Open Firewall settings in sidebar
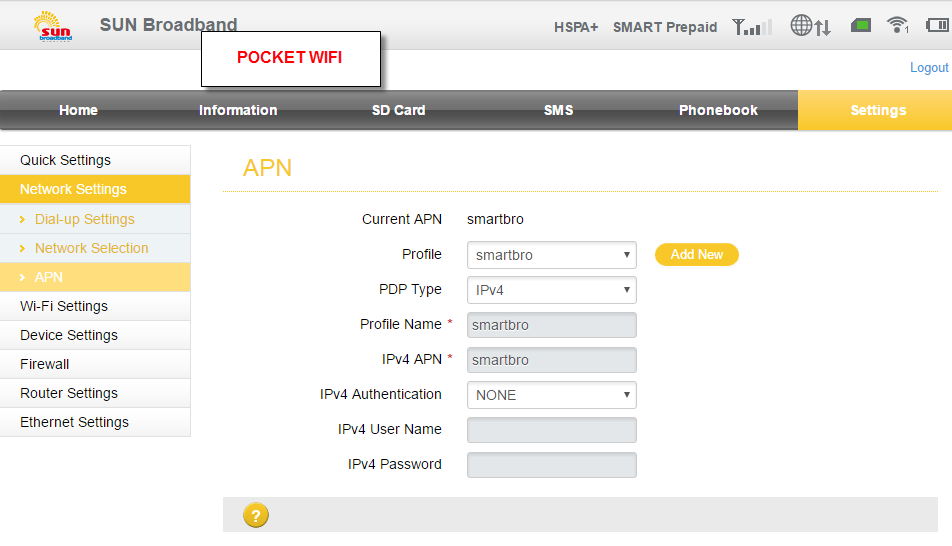Viewport: 952px width, 546px height. coord(45,364)
